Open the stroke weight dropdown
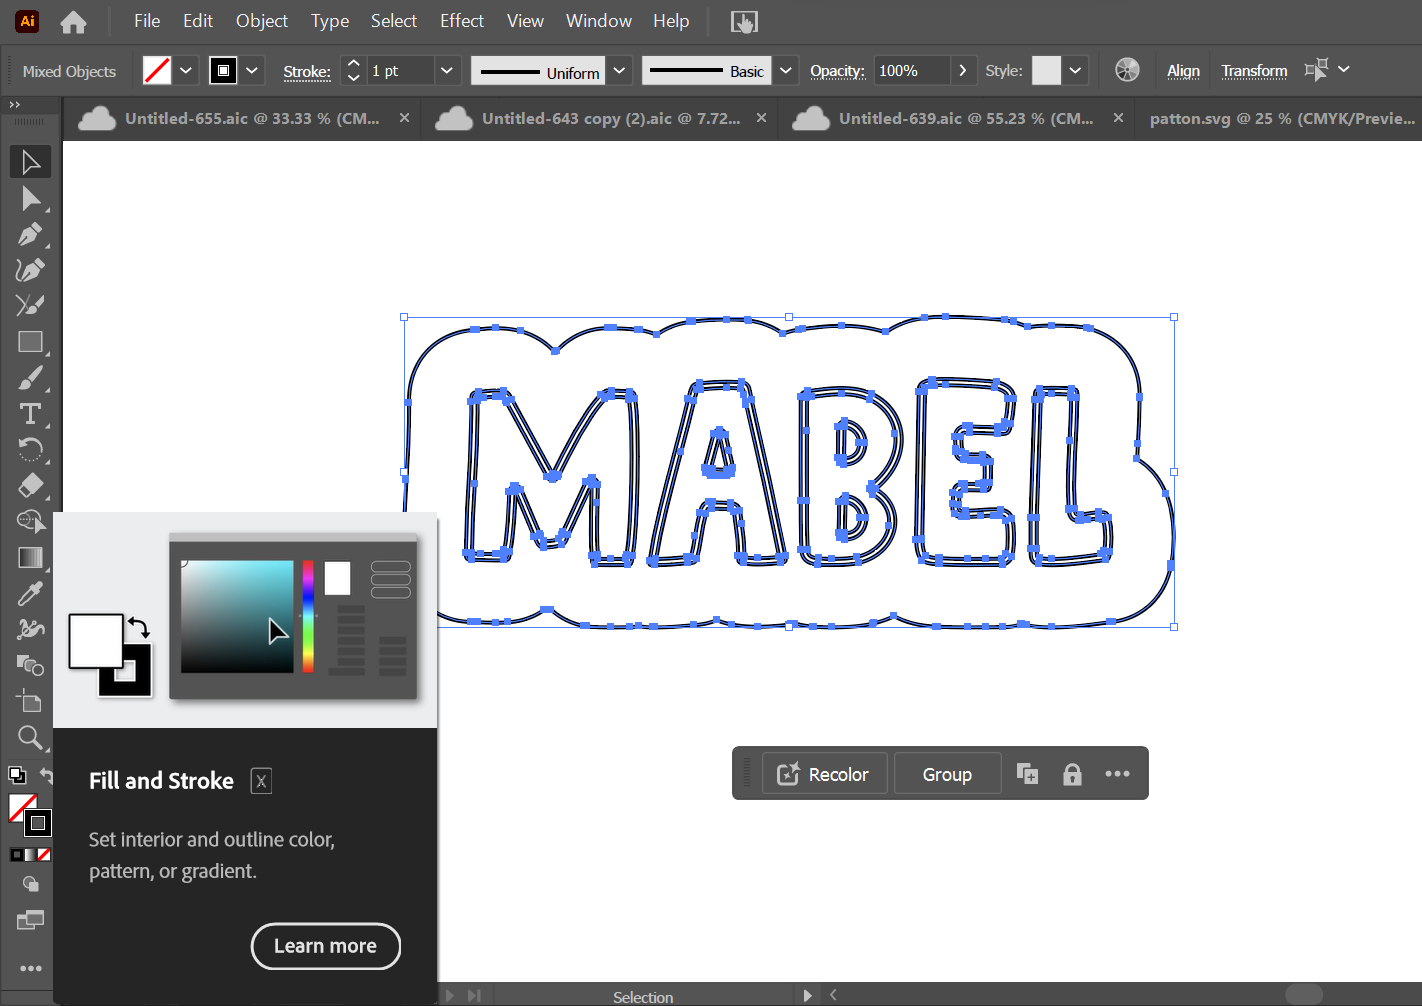This screenshot has width=1422, height=1006. click(x=447, y=71)
